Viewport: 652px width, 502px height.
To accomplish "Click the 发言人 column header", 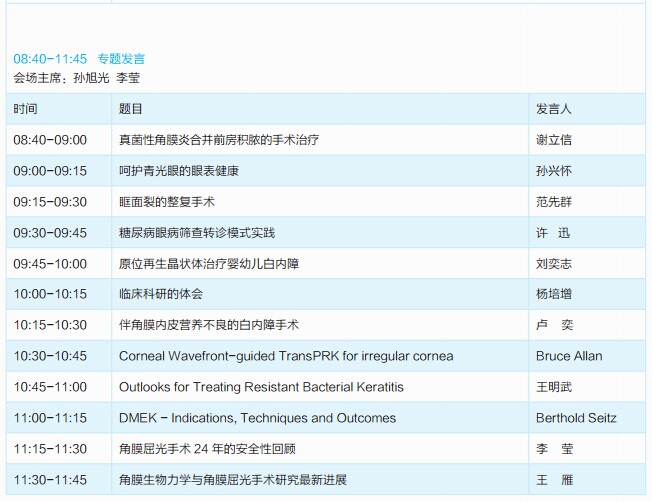I will click(x=553, y=109).
